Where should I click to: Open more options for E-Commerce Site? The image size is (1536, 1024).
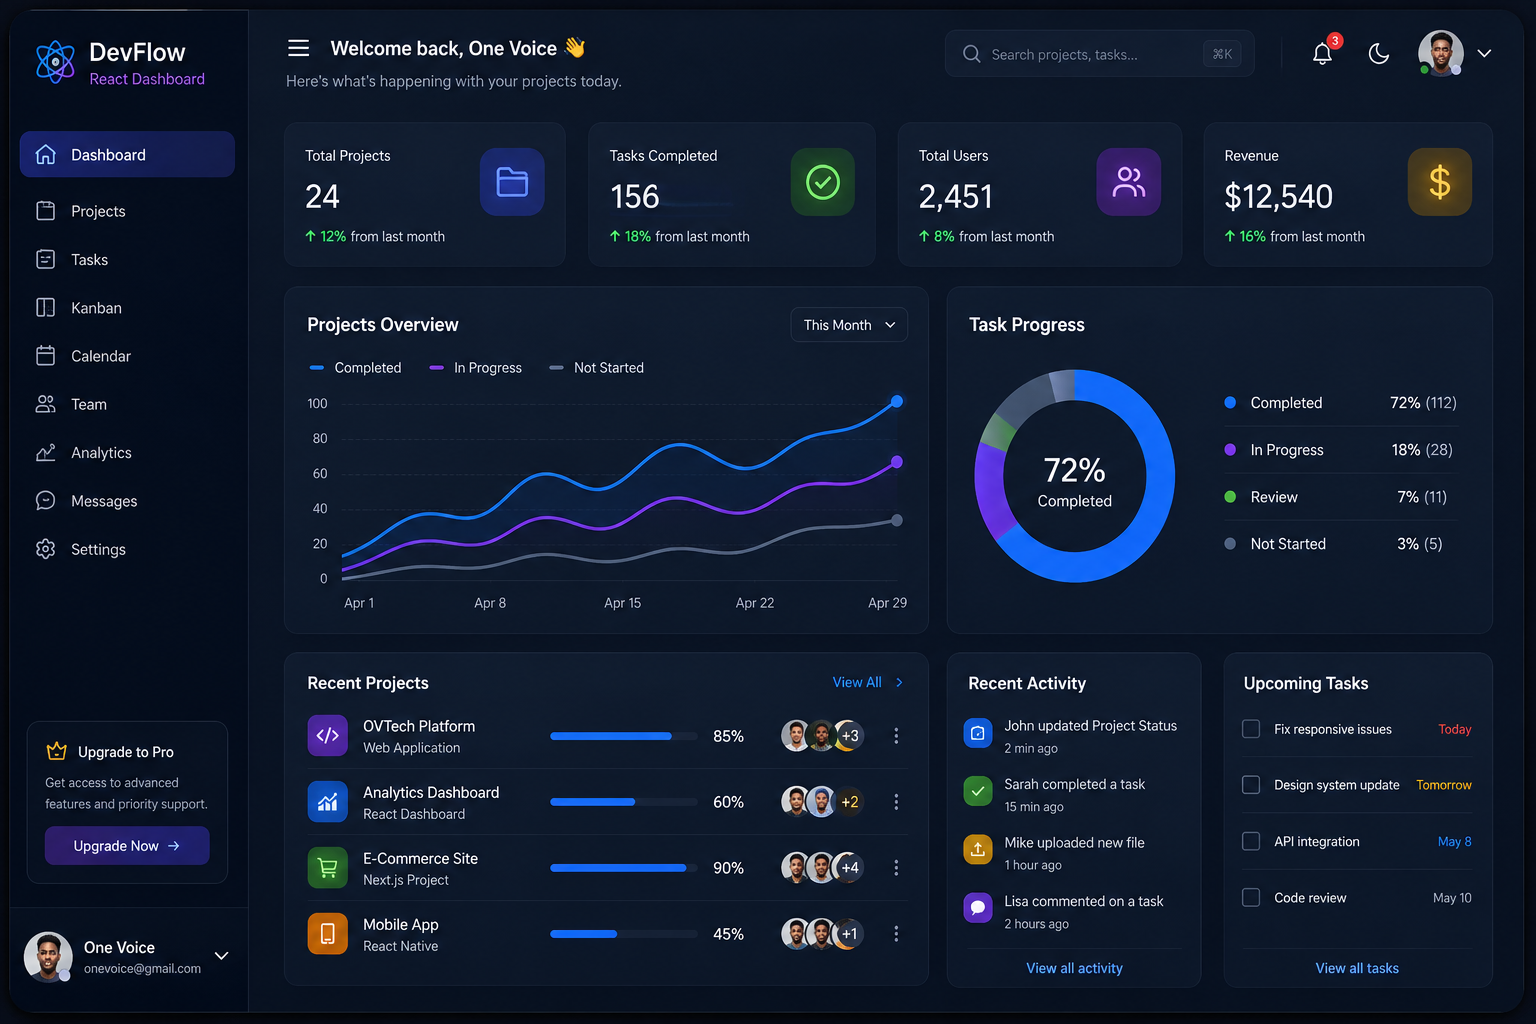[896, 868]
